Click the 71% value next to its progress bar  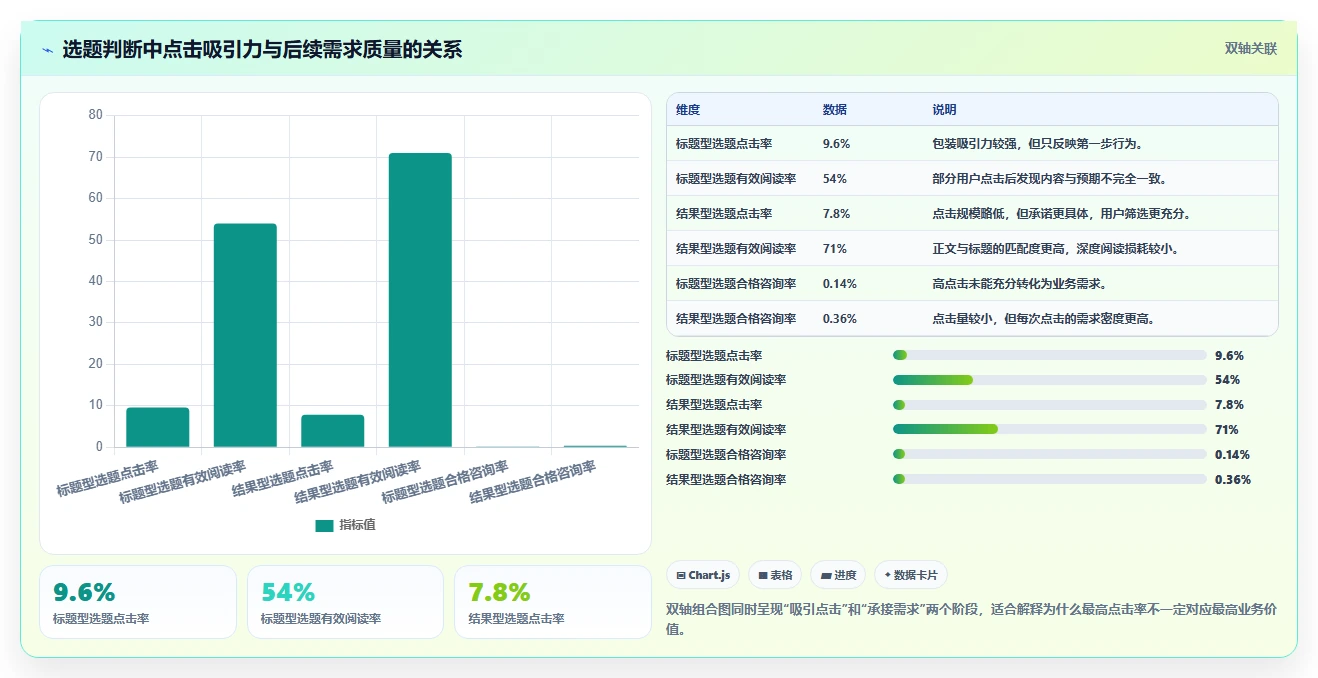1227,430
